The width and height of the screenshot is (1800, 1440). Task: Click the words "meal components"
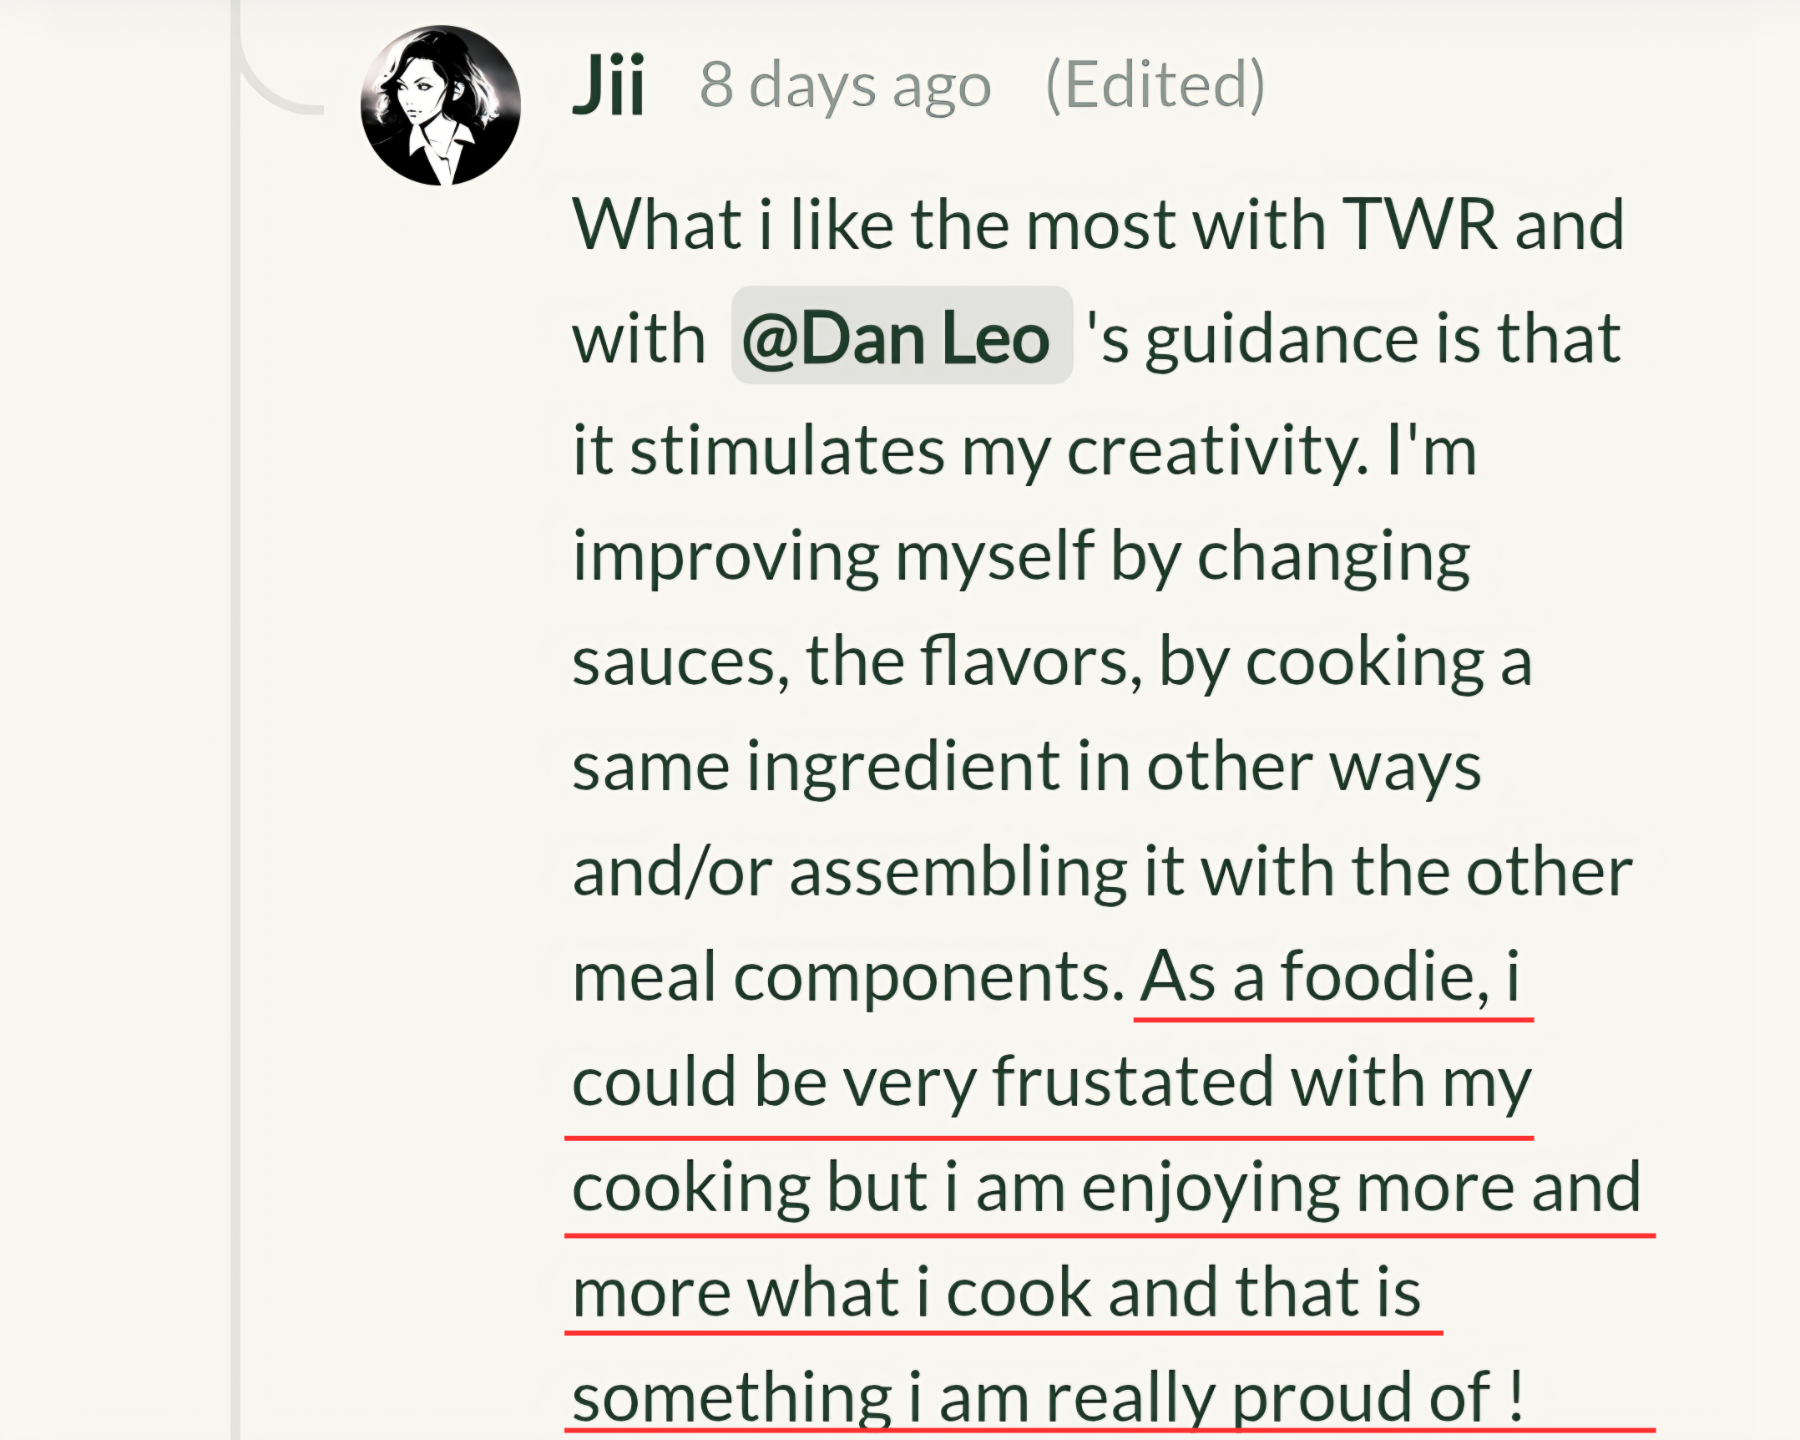click(848, 977)
